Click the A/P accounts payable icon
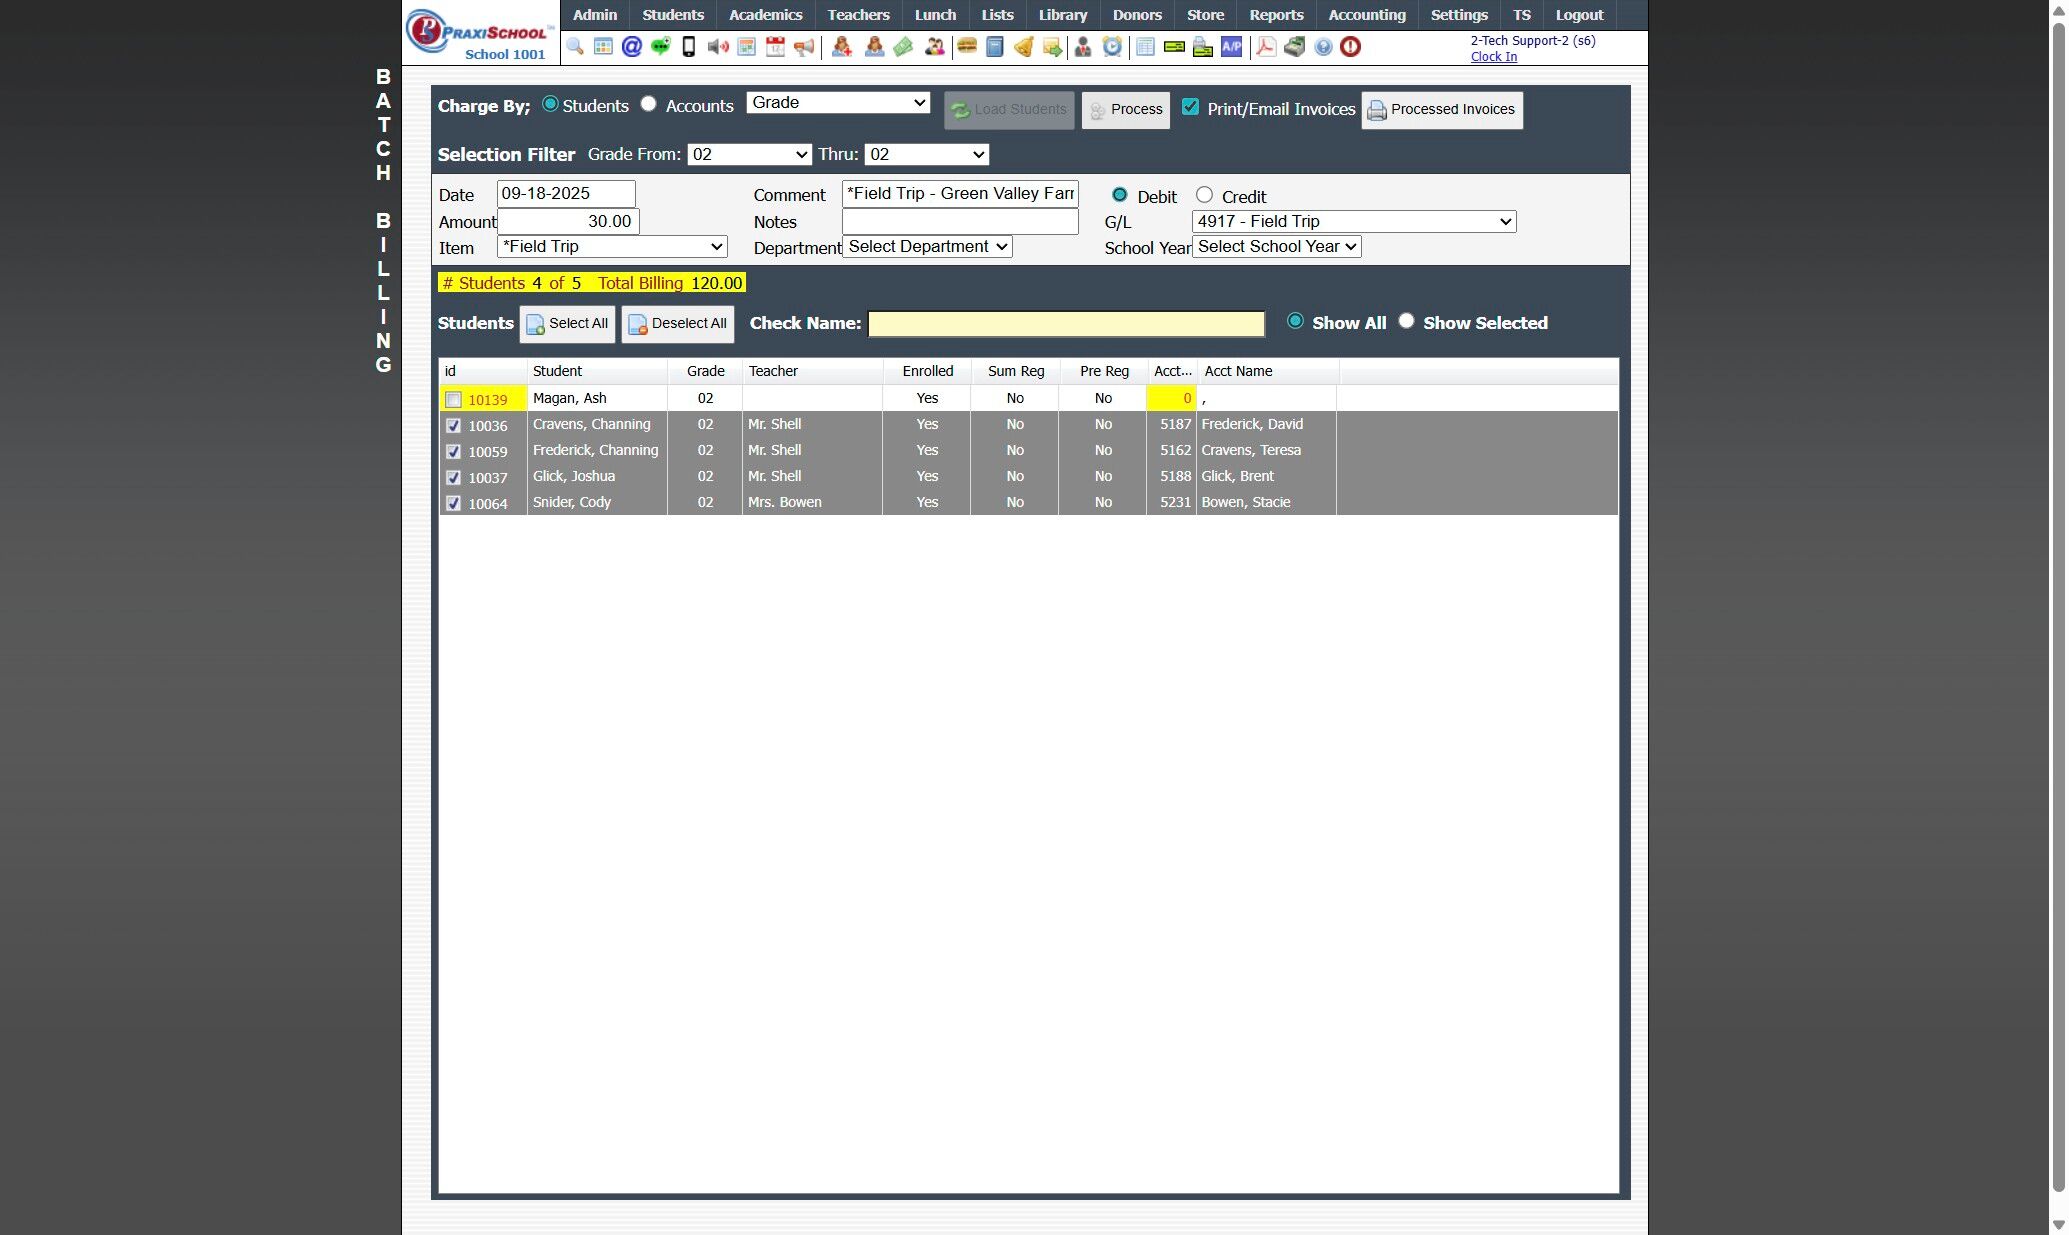Image resolution: width=2069 pixels, height=1235 pixels. pos(1231,47)
